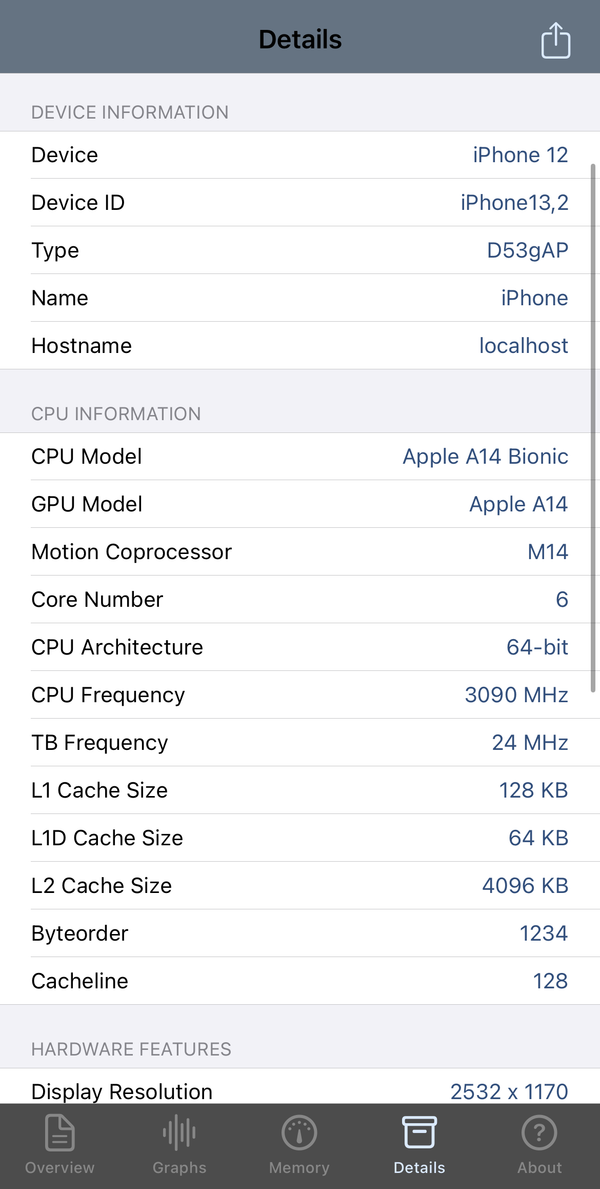Tap the 4096 KB value
600x1189 pixels.
(x=525, y=886)
